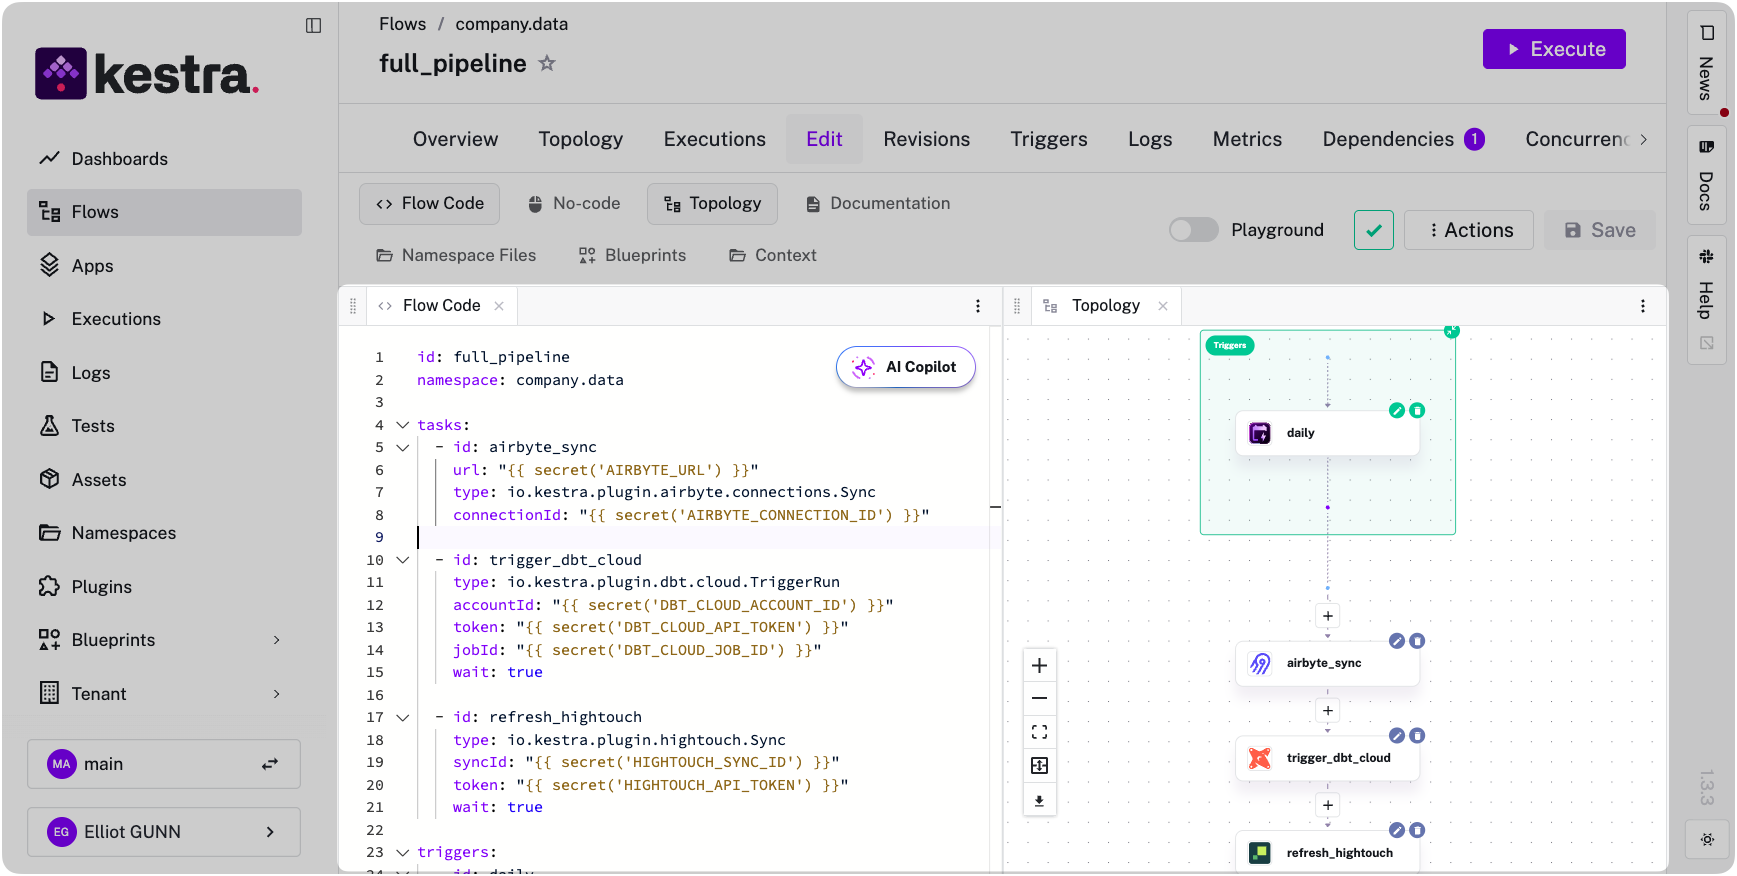
Task: Open Assets in sidebar
Action: [164, 480]
